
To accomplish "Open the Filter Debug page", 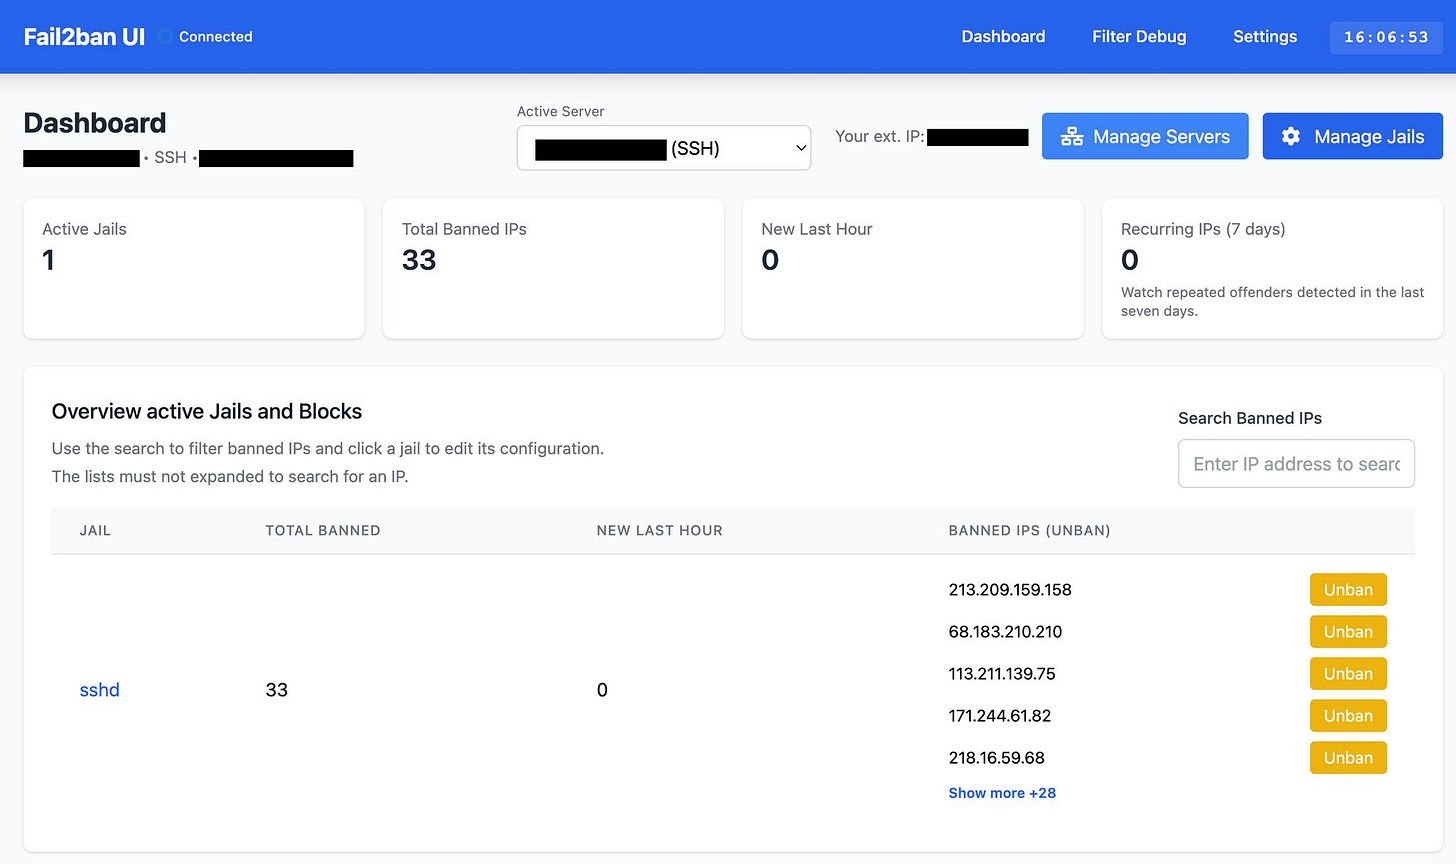I will 1139,36.
